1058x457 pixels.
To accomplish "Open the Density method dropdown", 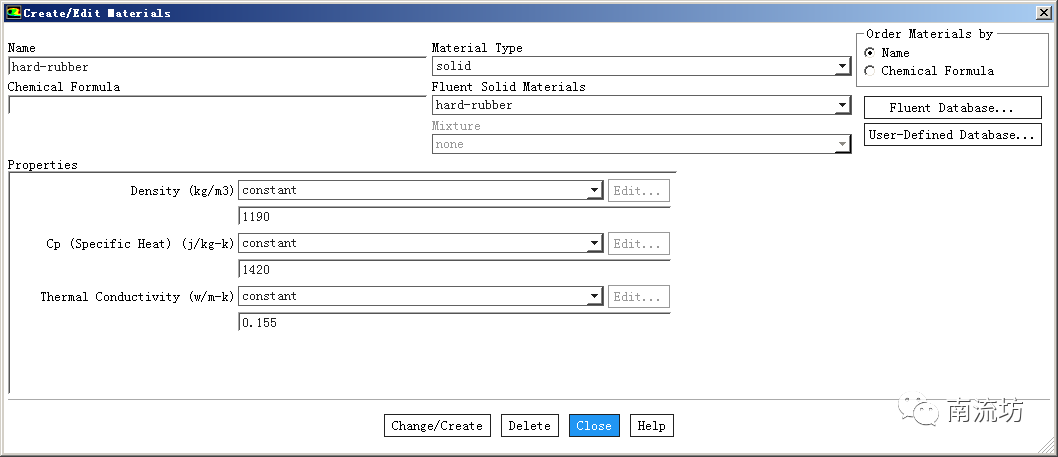I will tap(420, 190).
